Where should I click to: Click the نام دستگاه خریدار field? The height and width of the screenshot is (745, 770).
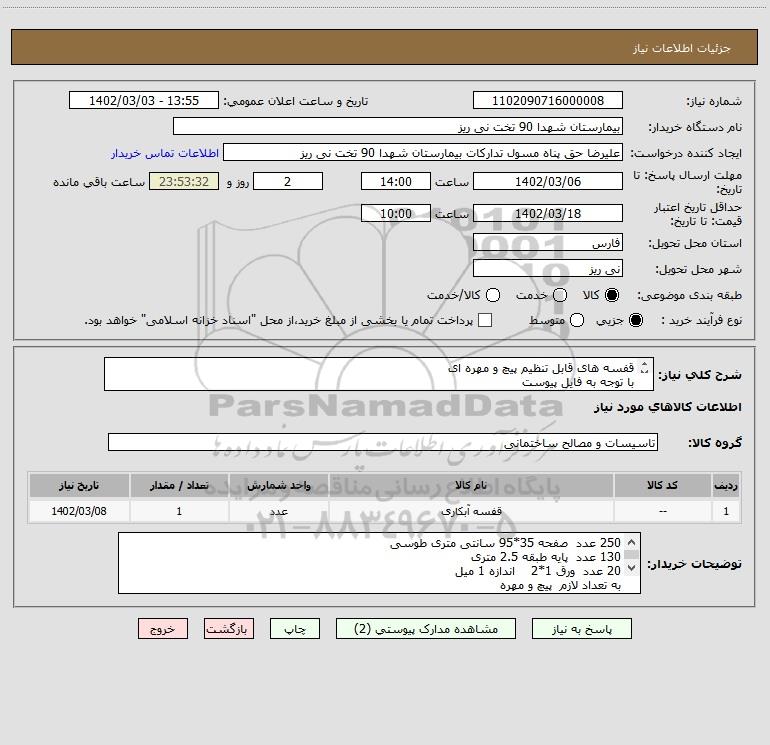(x=398, y=127)
